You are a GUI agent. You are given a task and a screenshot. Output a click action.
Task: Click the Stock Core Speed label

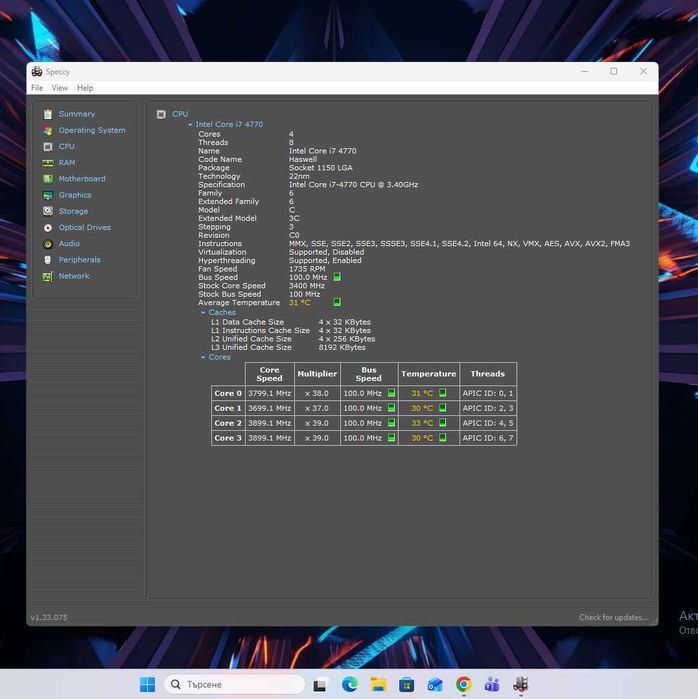pyautogui.click(x=232, y=286)
